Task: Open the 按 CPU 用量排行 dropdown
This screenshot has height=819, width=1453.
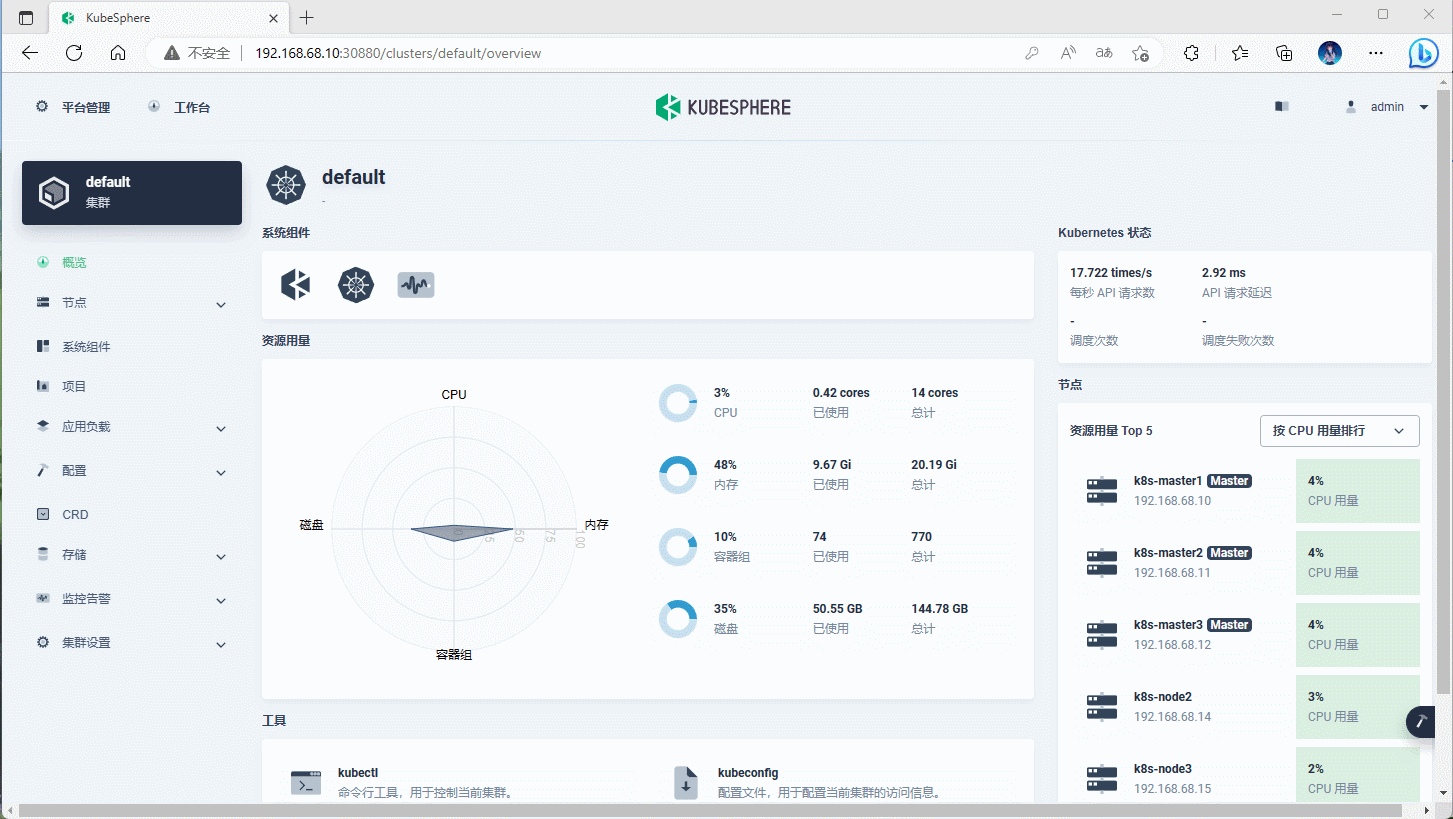Action: point(1339,431)
